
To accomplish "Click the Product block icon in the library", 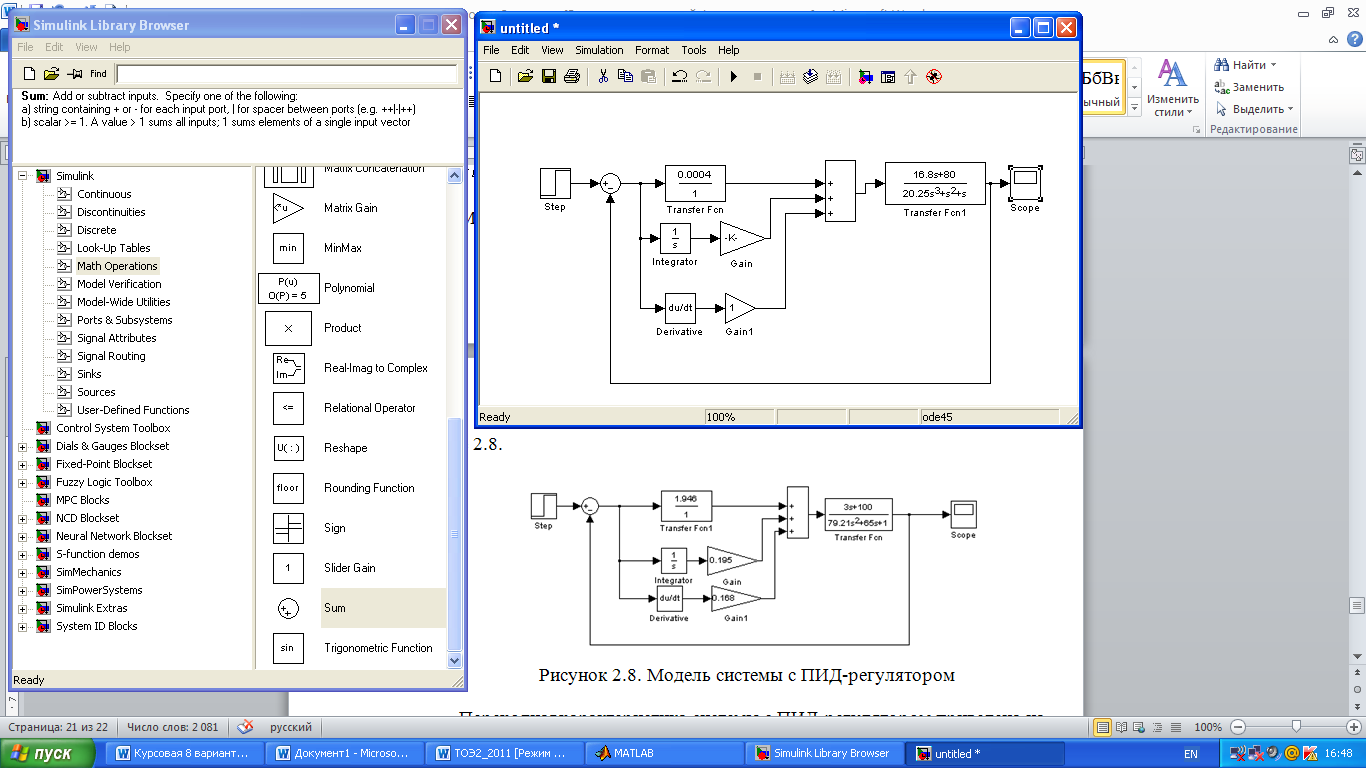I will coord(288,328).
